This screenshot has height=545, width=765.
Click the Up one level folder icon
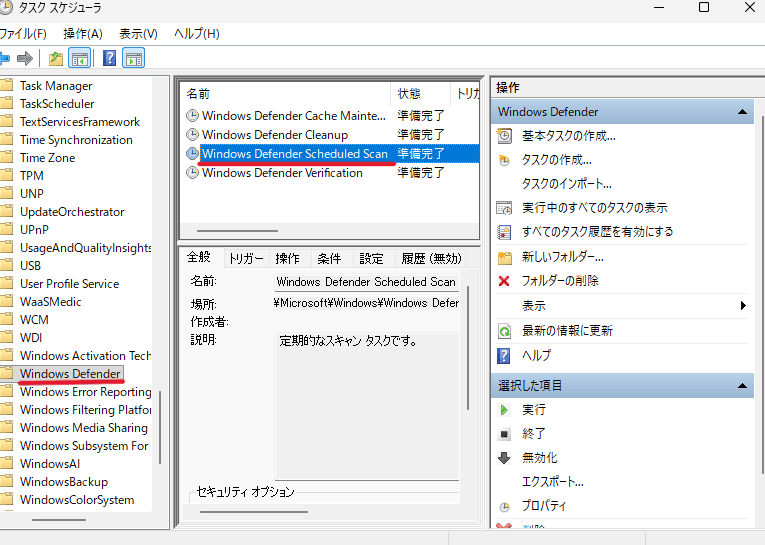56,59
